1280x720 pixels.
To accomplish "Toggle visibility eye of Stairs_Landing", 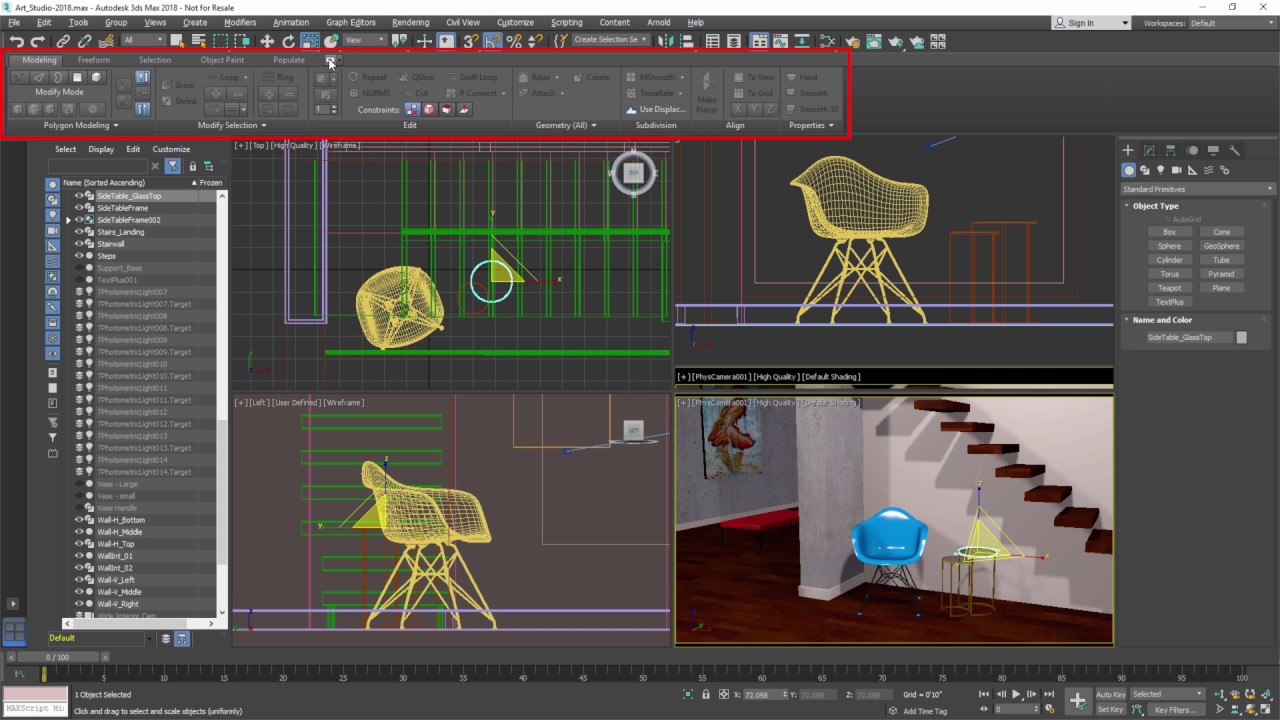I will [79, 232].
